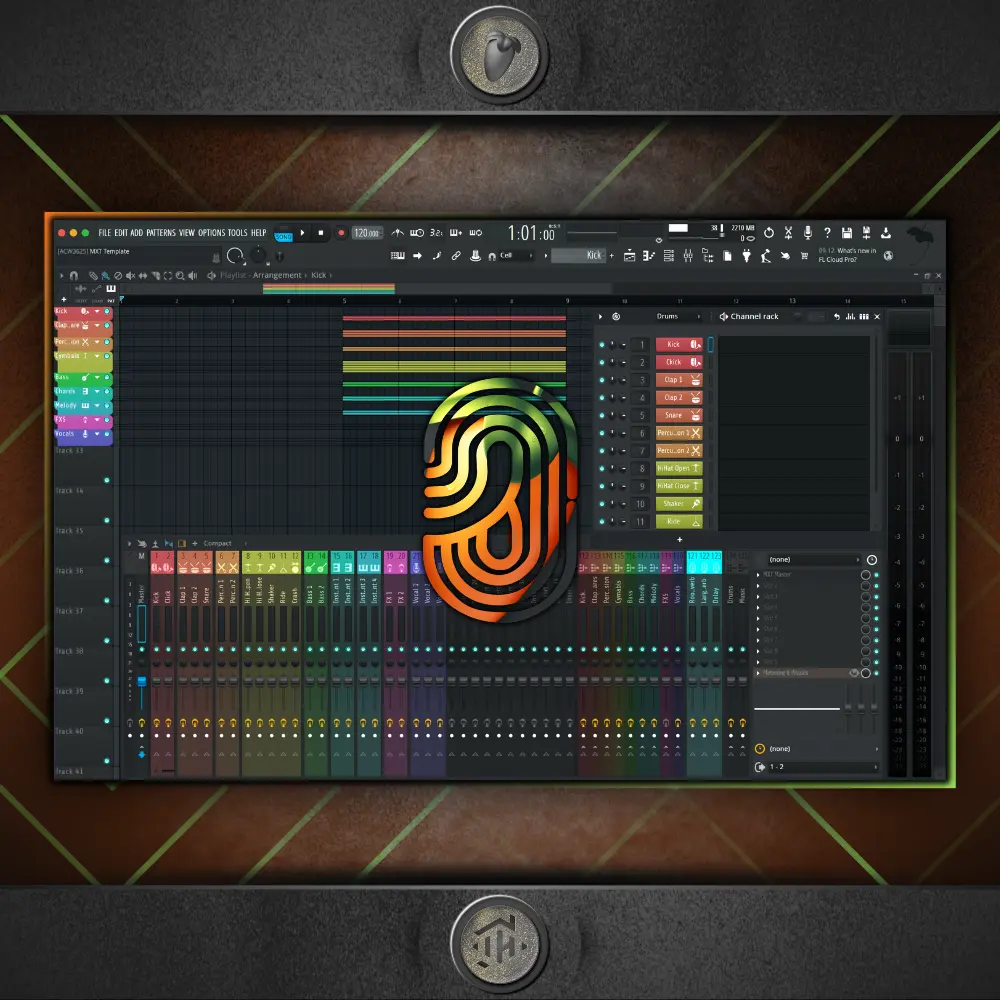Viewport: 1000px width, 1000px height.
Task: Click the graph editor icon in Channel rack
Action: 849,317
